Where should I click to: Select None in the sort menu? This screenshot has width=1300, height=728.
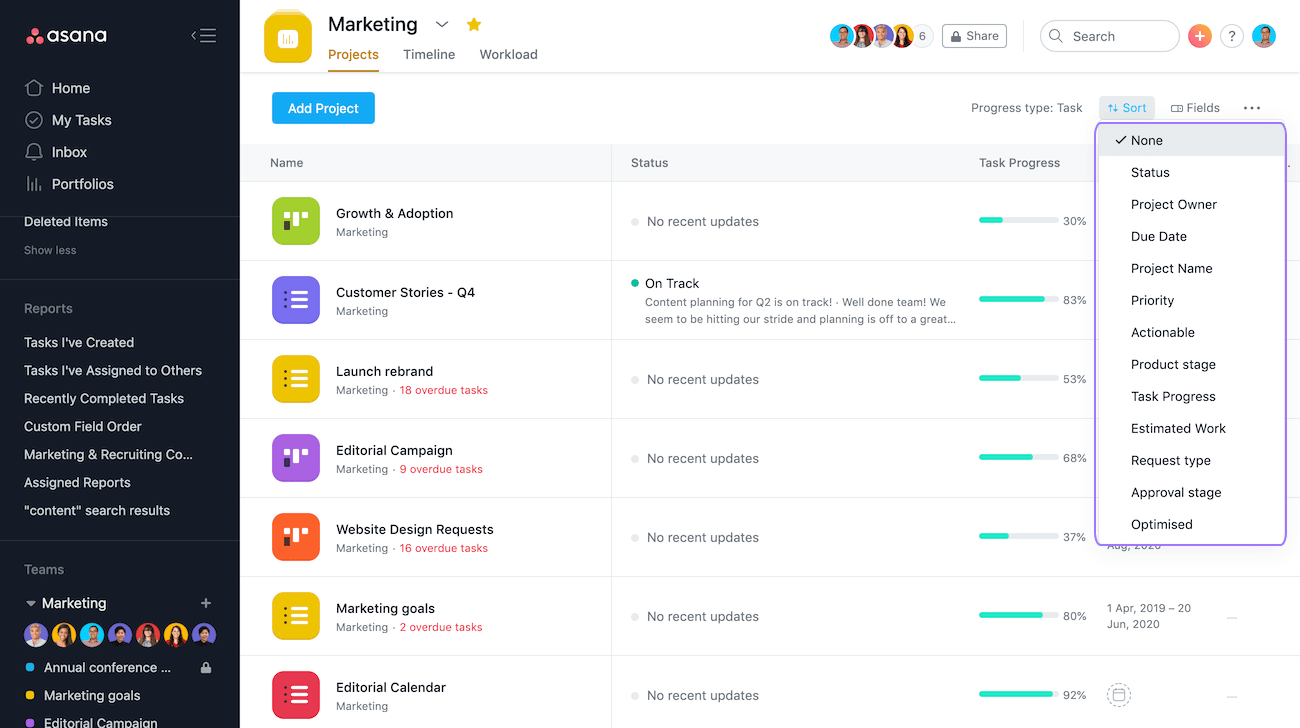(x=1190, y=140)
